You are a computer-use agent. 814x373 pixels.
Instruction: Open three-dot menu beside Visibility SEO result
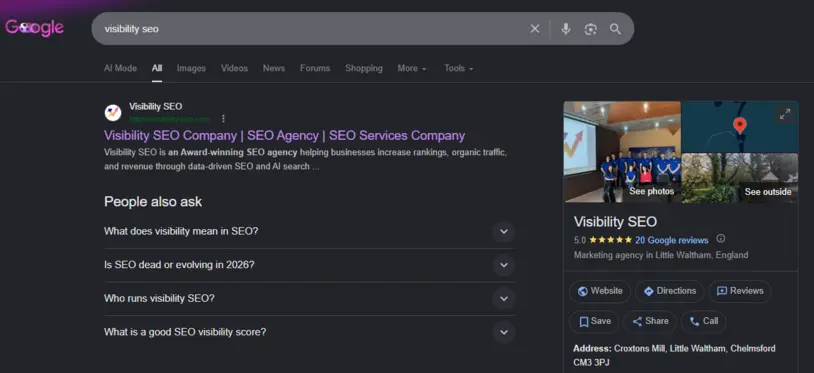click(x=223, y=119)
